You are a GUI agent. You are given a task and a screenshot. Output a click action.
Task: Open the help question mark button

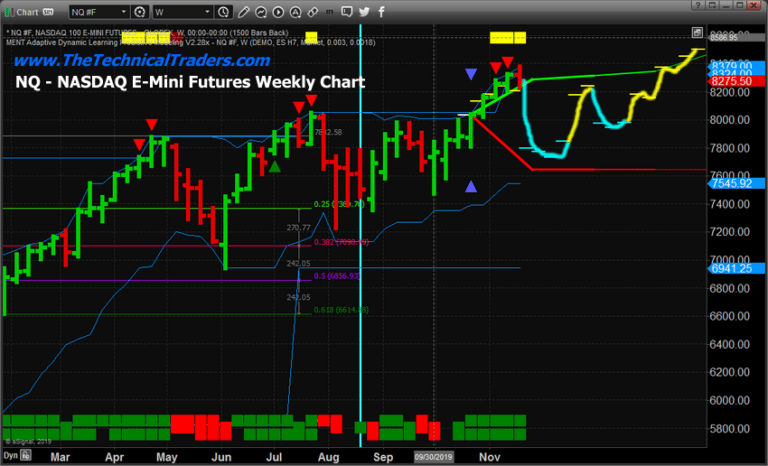tap(698, 5)
